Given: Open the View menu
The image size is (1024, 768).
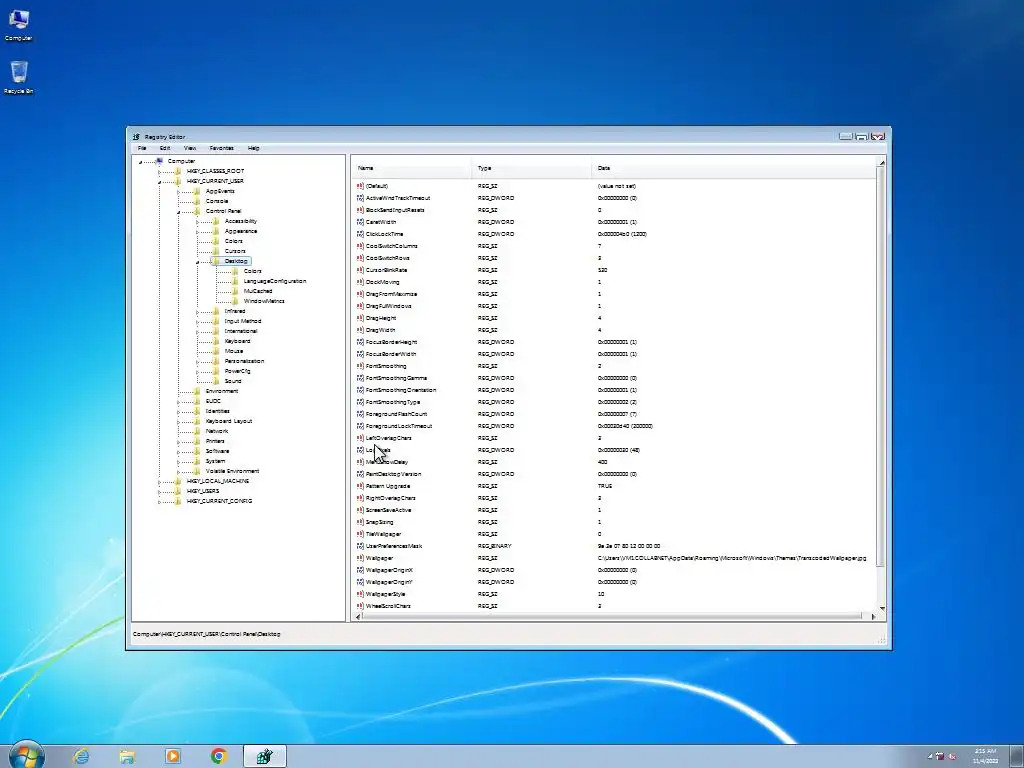Looking at the screenshot, I should click(x=190, y=148).
